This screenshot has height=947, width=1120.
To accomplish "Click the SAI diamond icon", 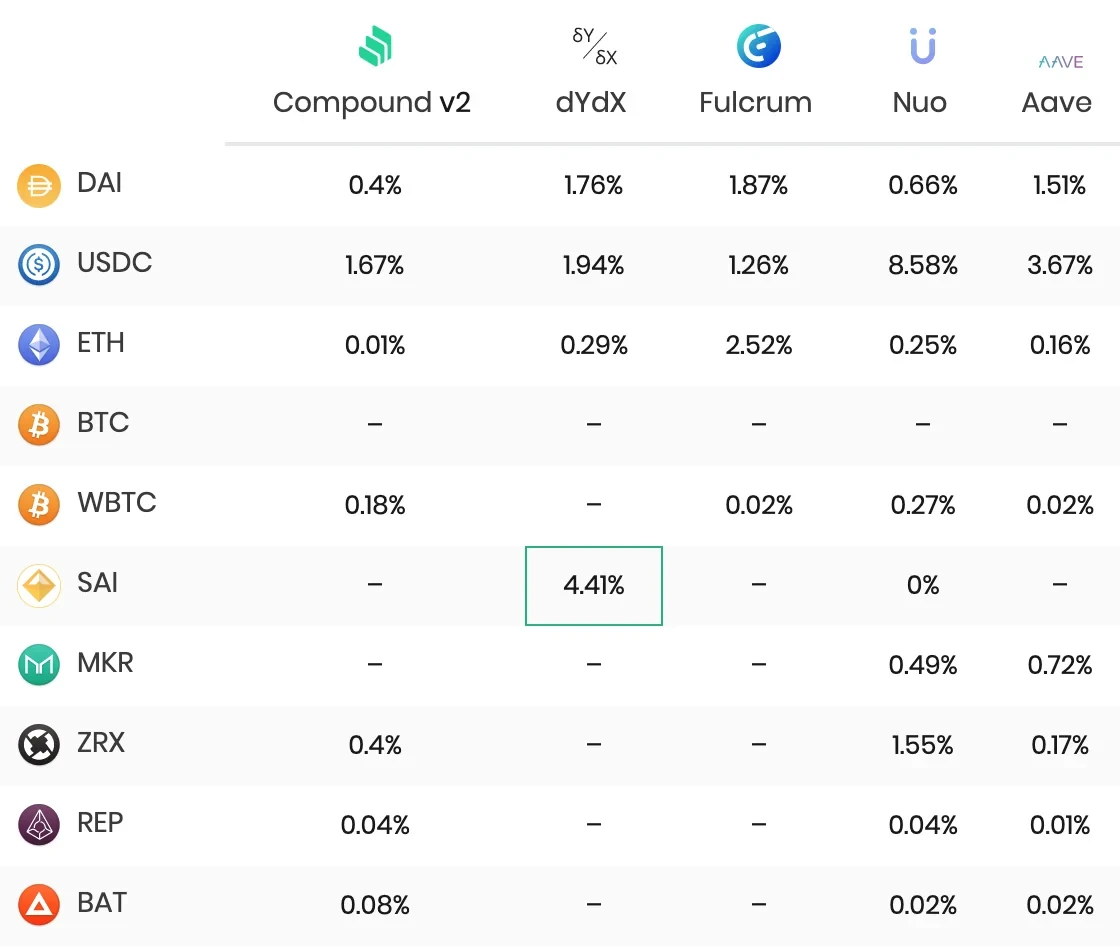I will (x=39, y=586).
